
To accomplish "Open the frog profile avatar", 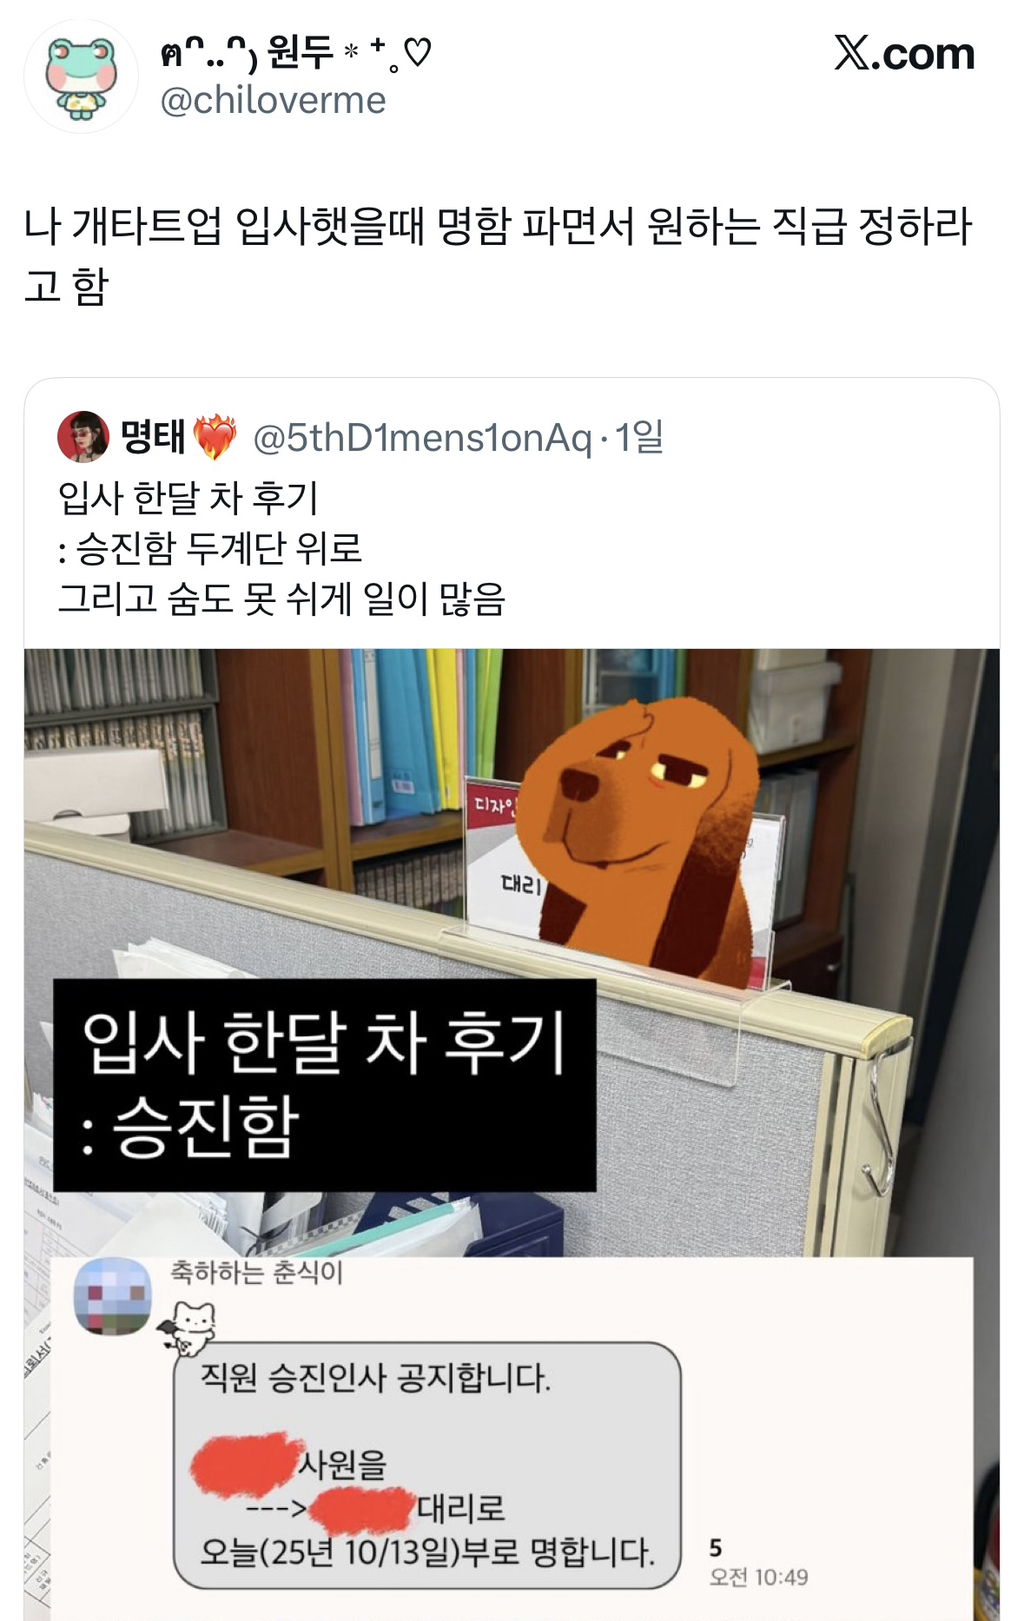I will point(82,77).
